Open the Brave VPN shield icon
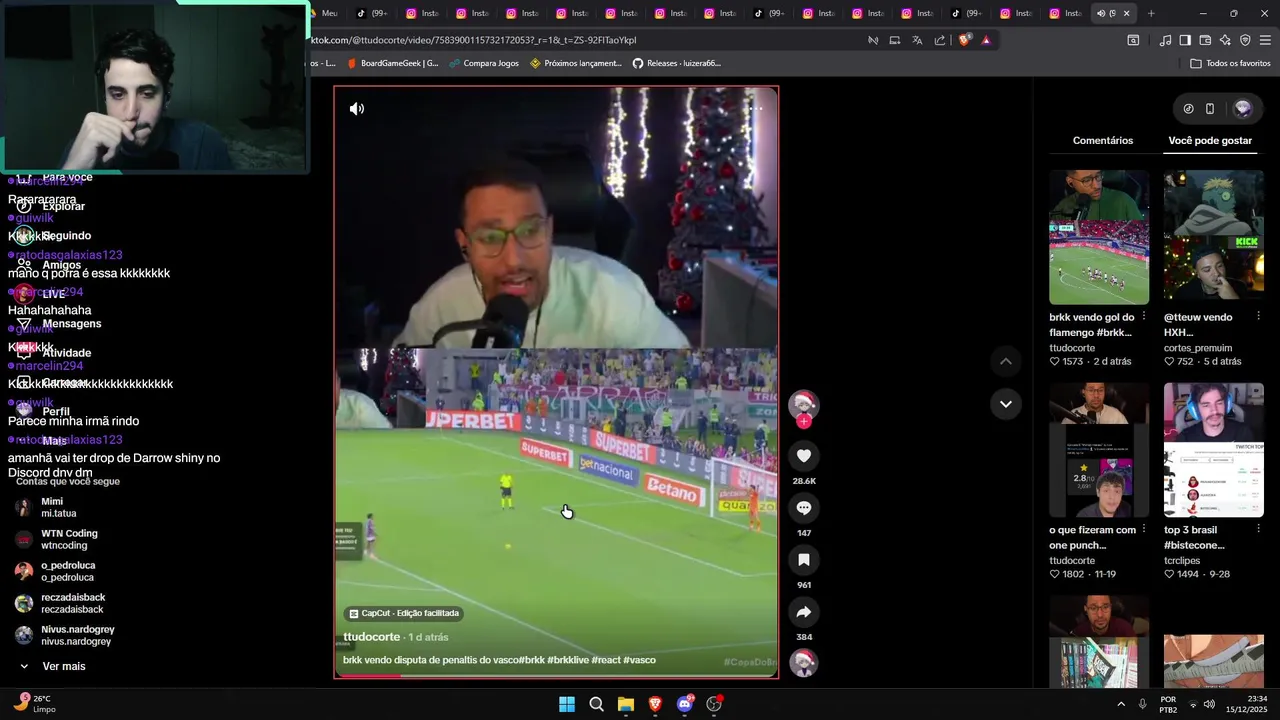This screenshot has height=720, width=1280. click(1245, 40)
